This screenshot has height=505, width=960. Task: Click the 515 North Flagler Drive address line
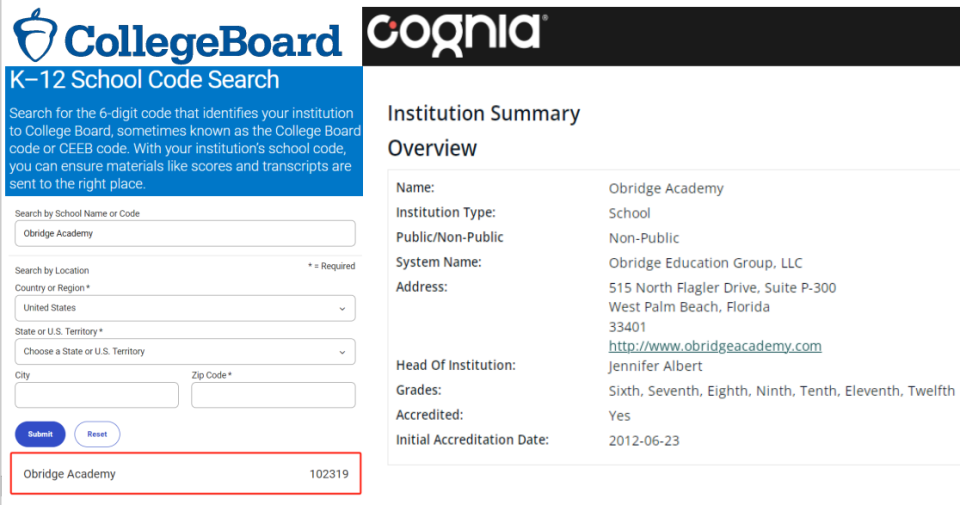pos(722,288)
